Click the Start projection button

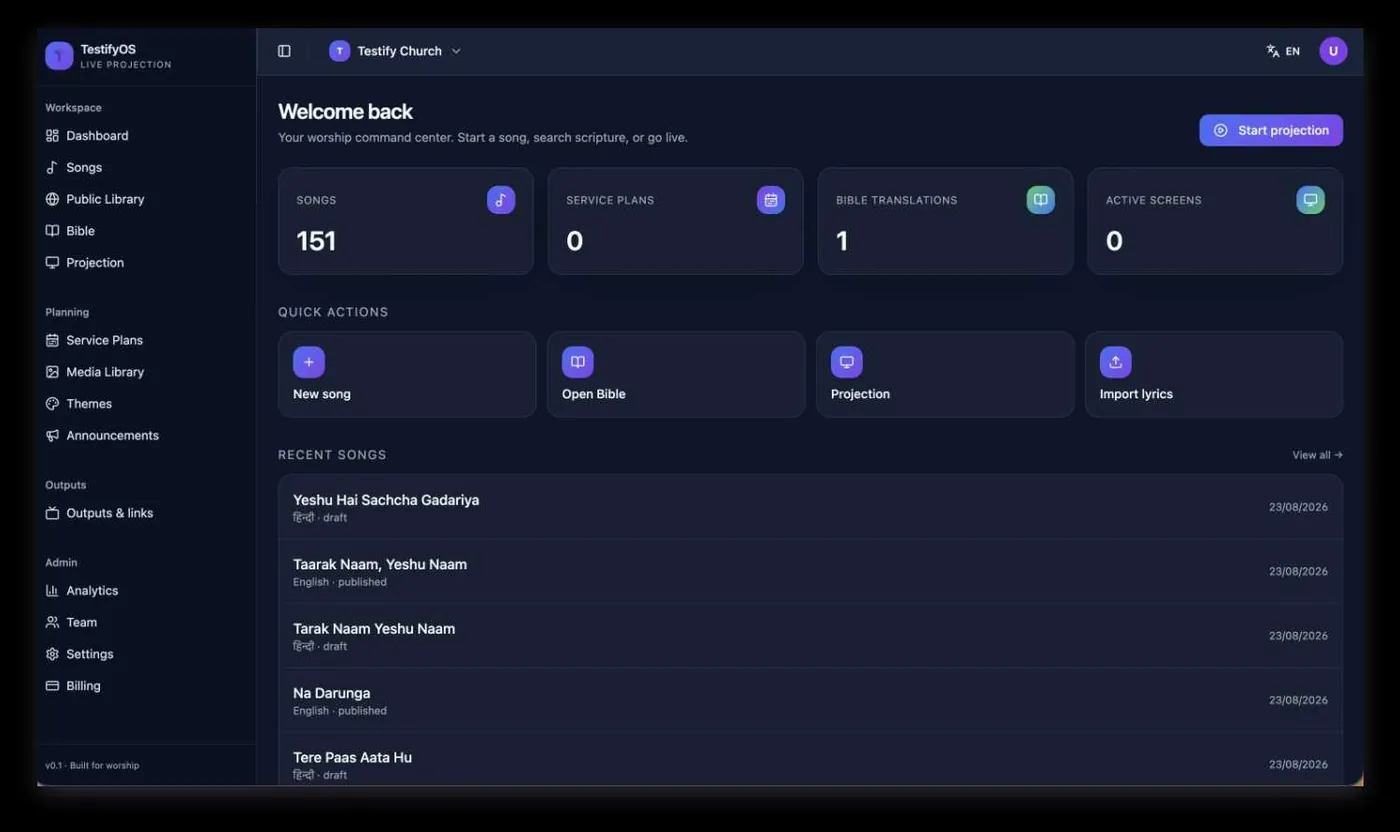[1271, 130]
